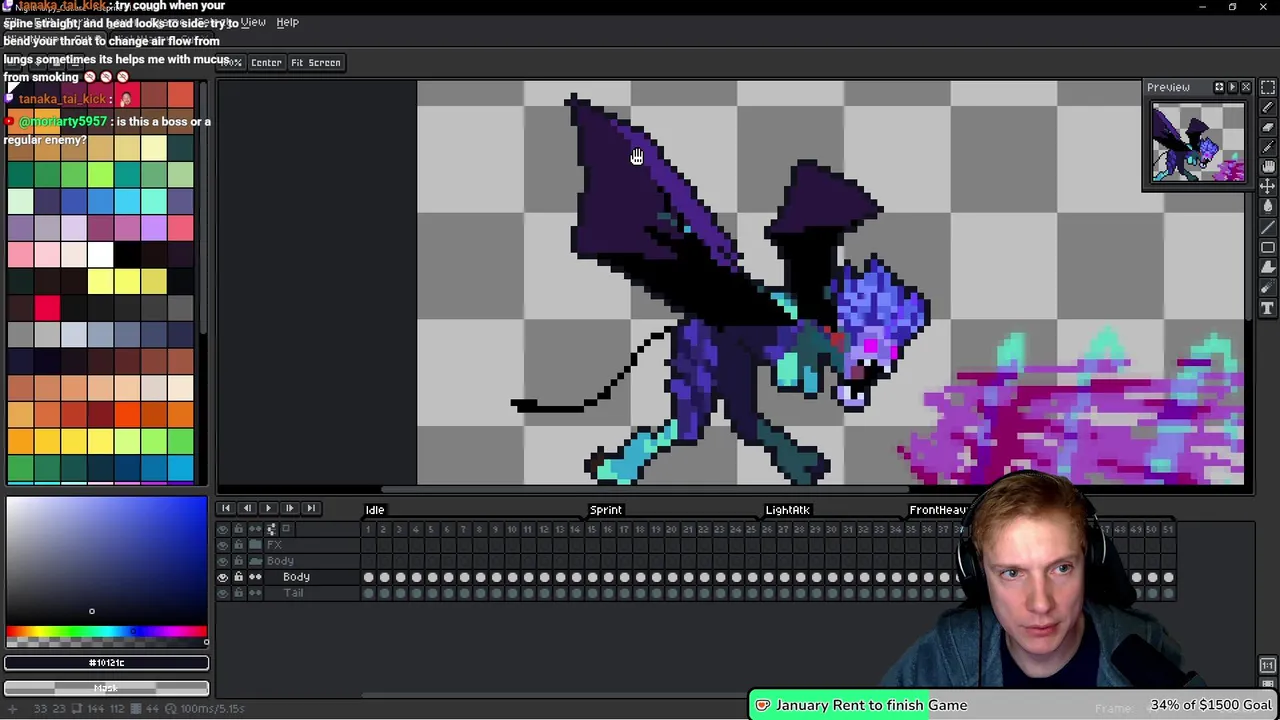Jump to the last frame

point(311,508)
